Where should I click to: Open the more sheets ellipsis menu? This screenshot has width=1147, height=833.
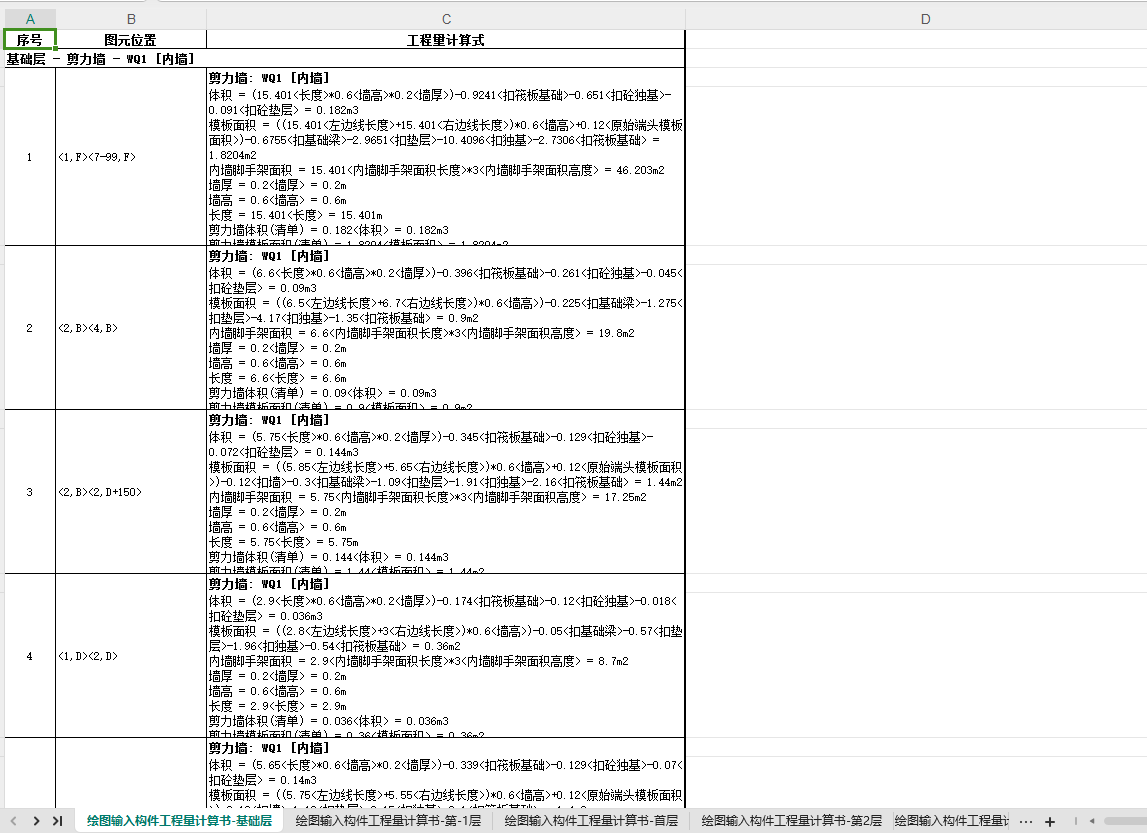coord(1026,821)
